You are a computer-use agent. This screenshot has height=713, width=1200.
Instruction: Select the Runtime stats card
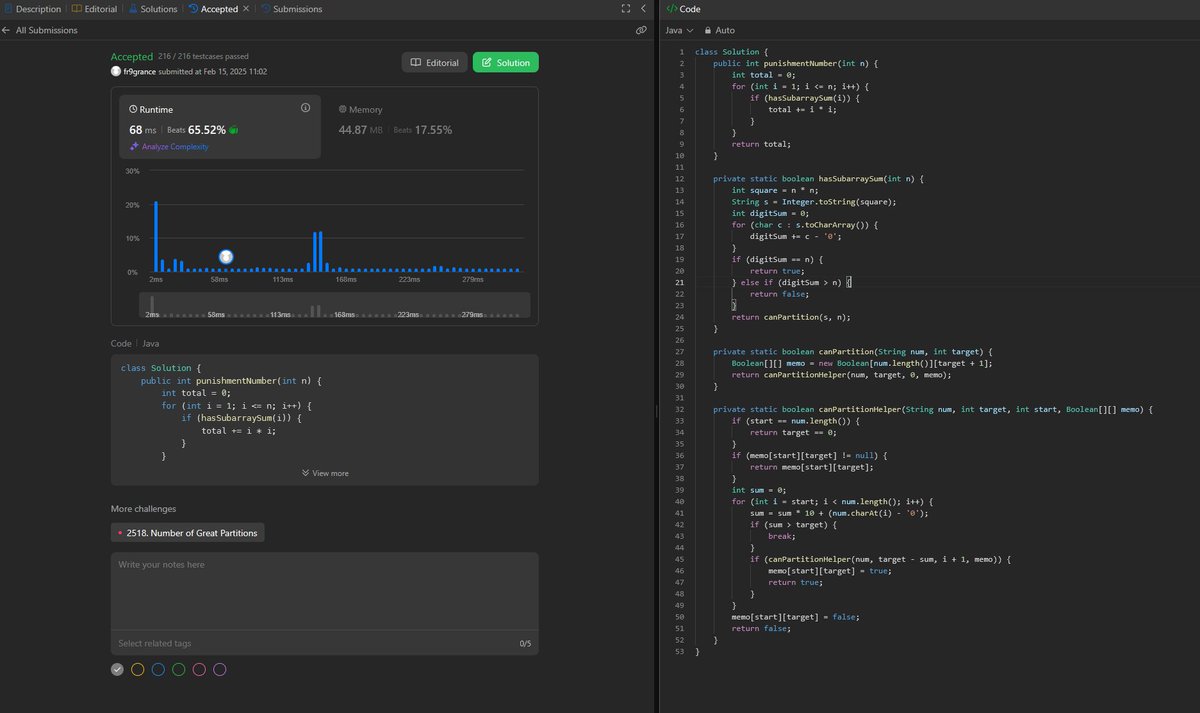coord(221,127)
